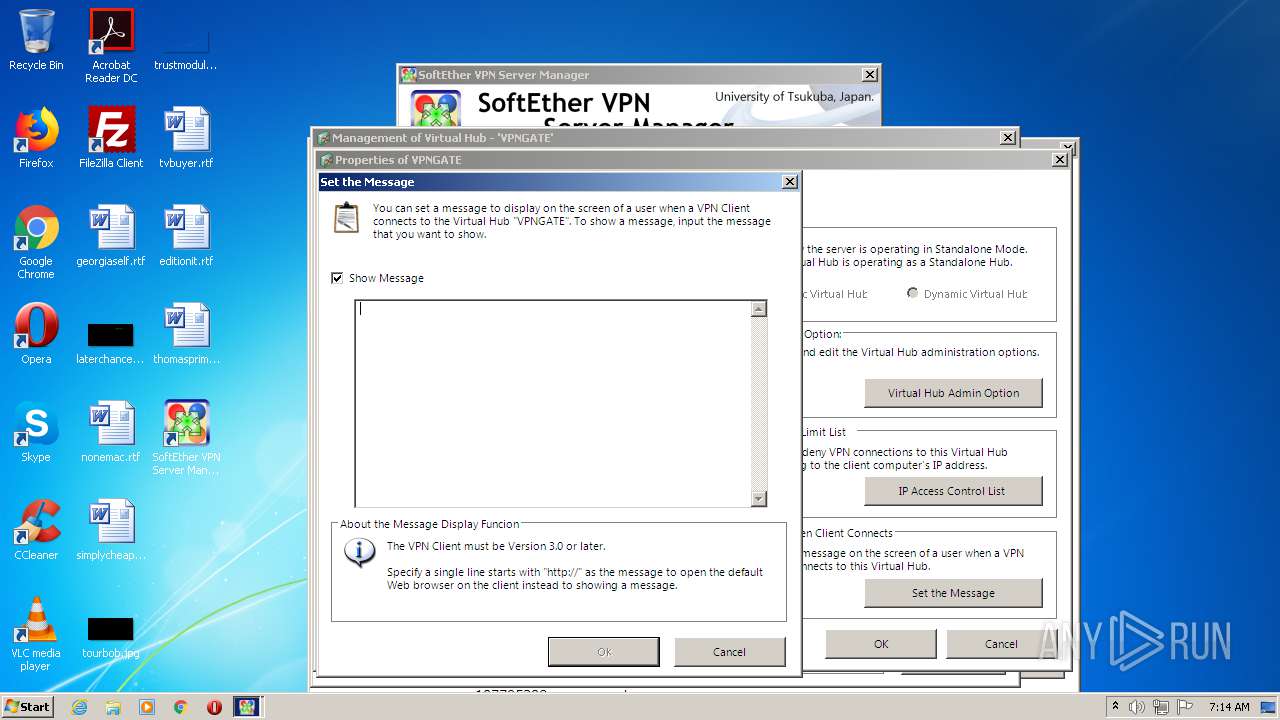Launch CCleaner from the desktop
1280x720 pixels.
36,530
